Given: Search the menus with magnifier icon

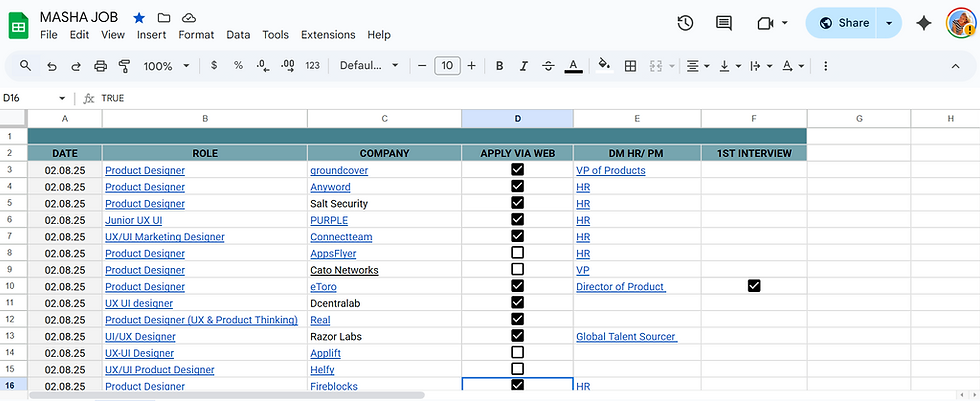Looking at the screenshot, I should [x=26, y=66].
